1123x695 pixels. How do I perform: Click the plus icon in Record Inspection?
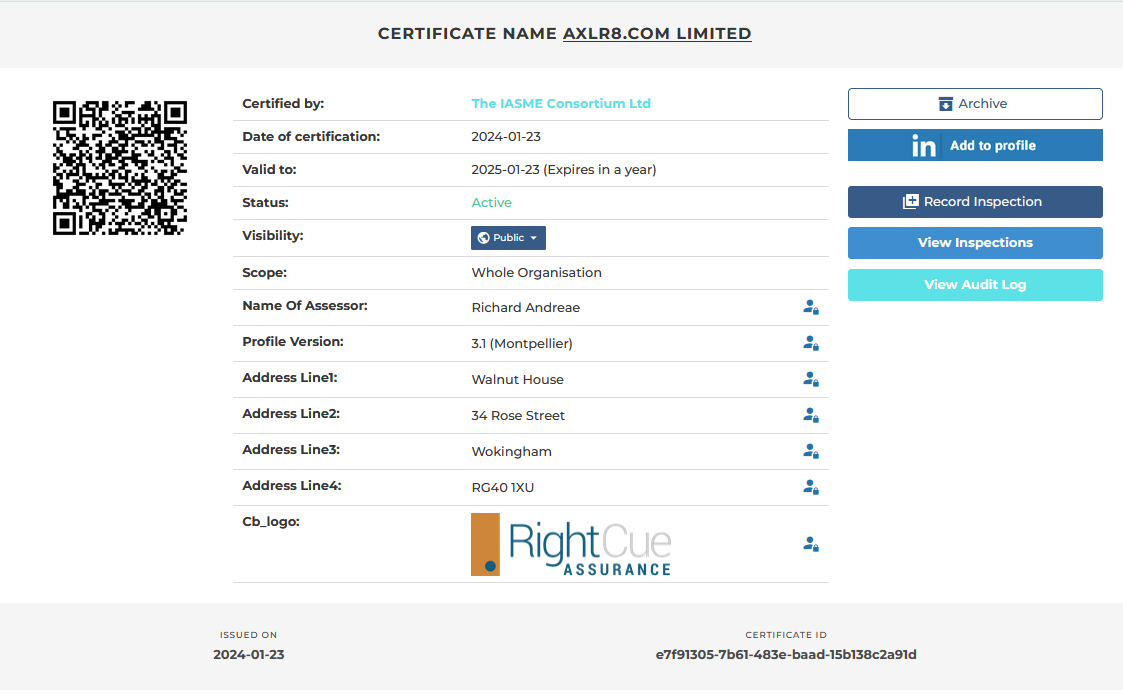pos(910,201)
